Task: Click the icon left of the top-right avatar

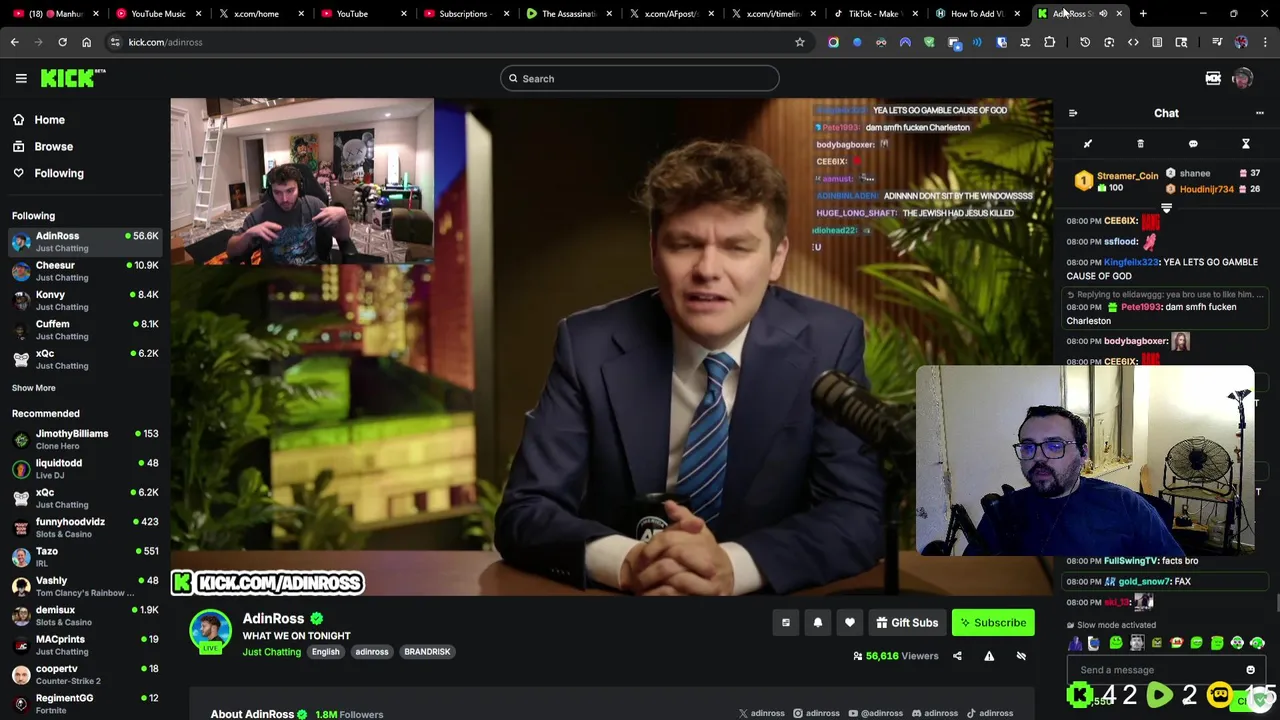Action: tap(1213, 78)
